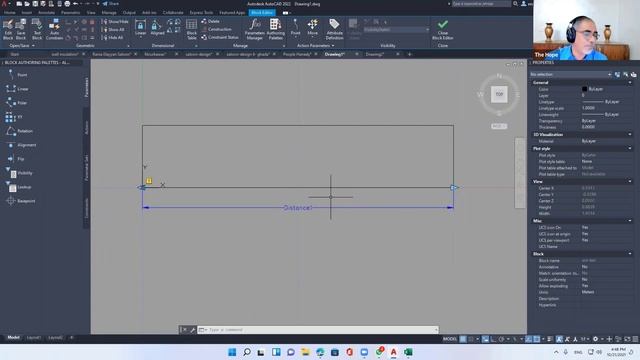Collapse the General properties section
The width and height of the screenshot is (640, 360).
(x=630, y=82)
